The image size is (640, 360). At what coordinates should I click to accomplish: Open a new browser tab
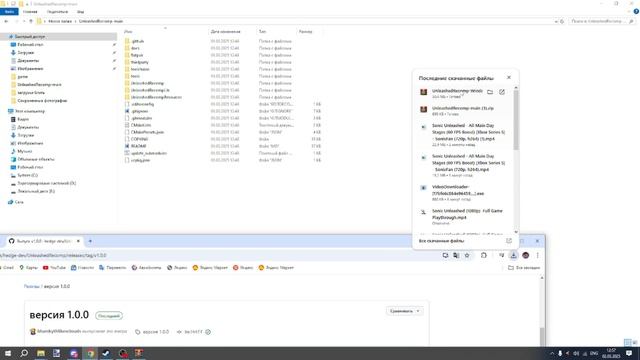tap(90, 241)
